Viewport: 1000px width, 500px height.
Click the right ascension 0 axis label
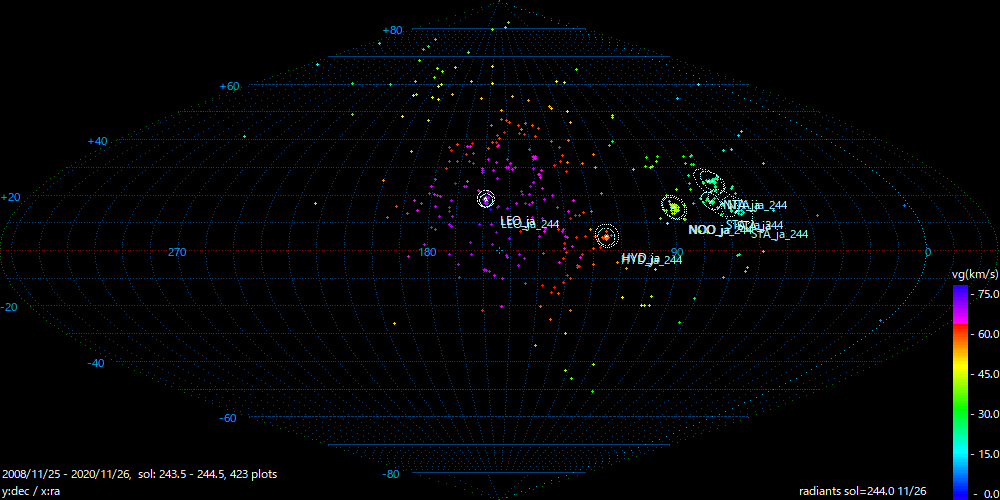pyautogui.click(x=927, y=252)
